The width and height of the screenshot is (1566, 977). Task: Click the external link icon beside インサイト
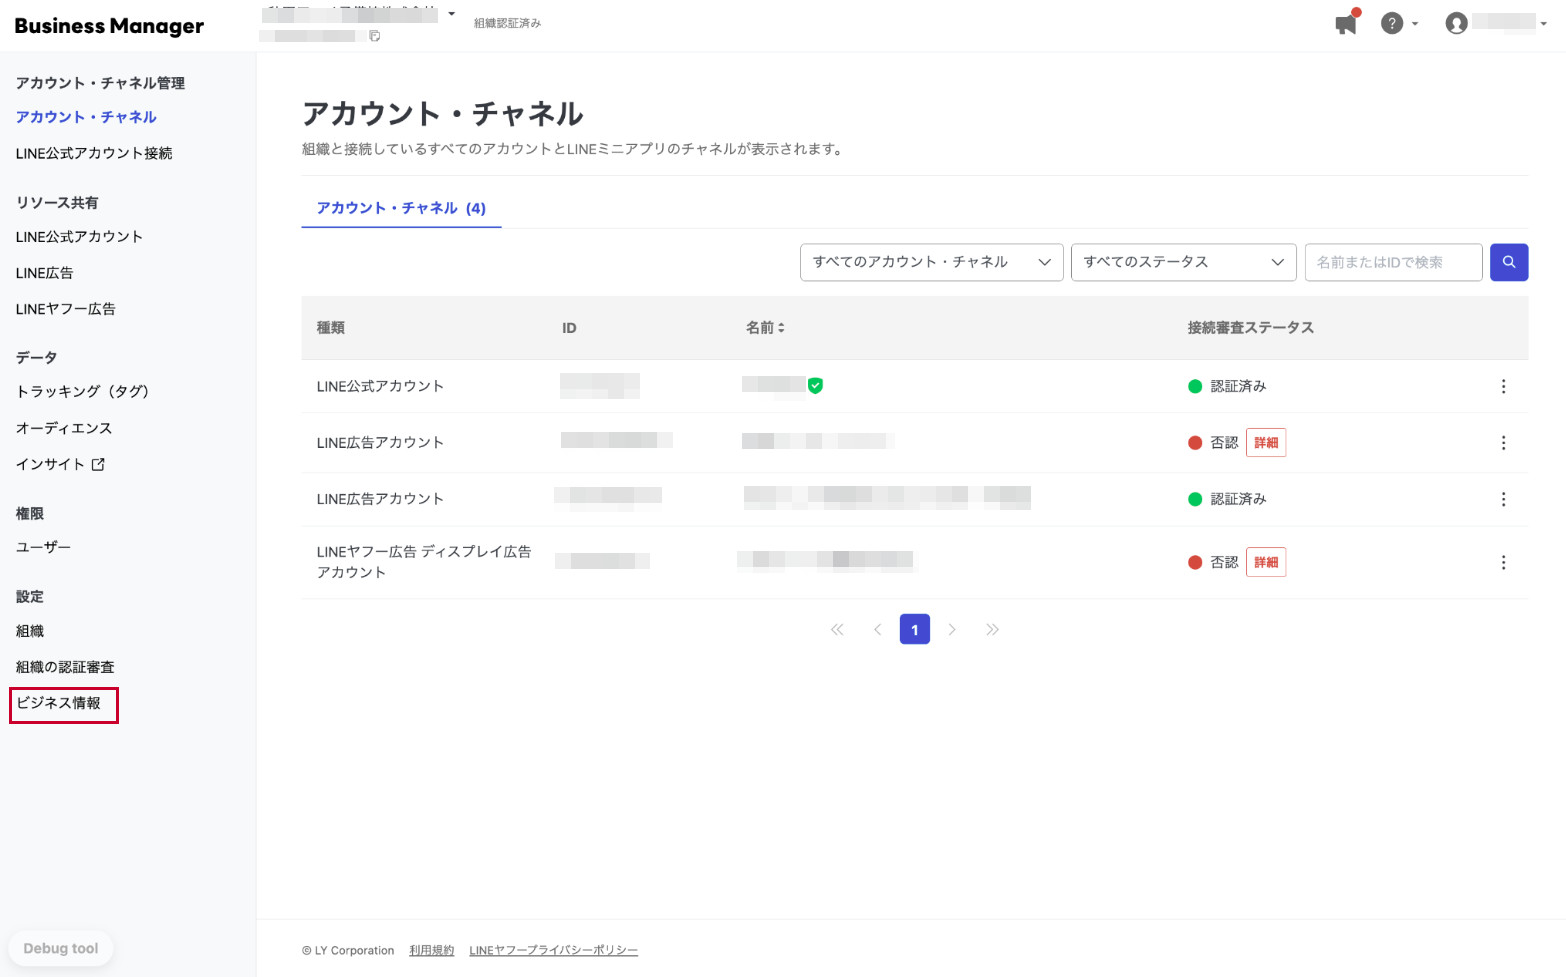[98, 464]
